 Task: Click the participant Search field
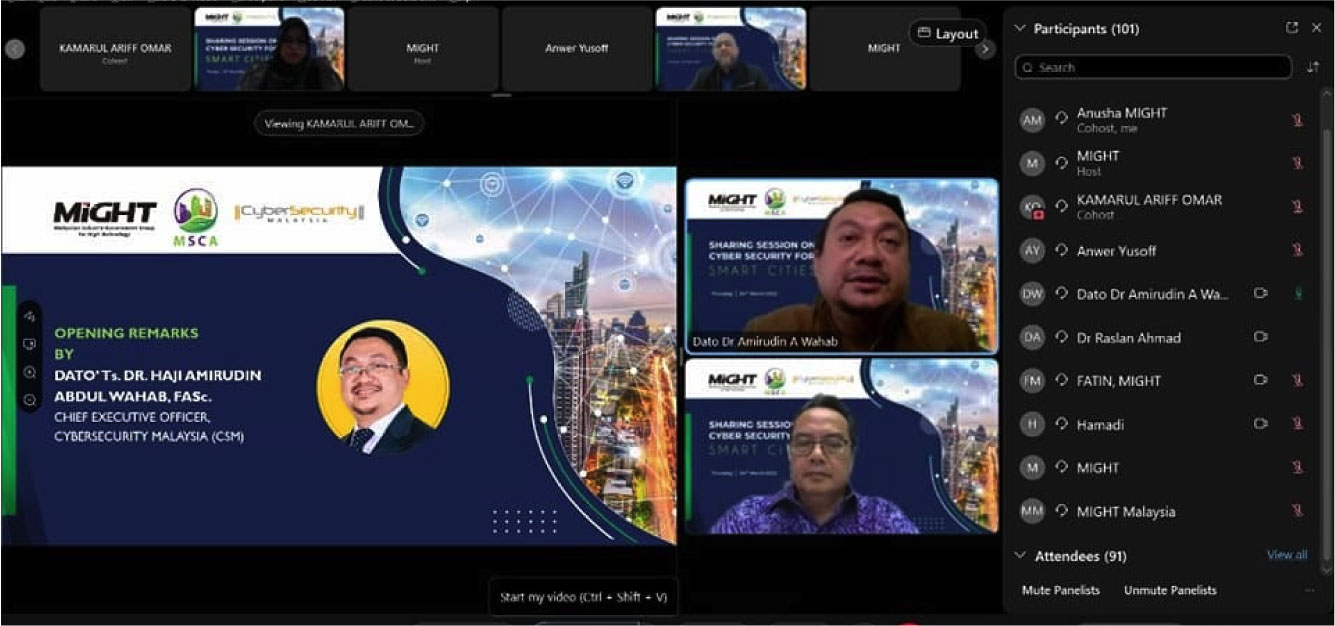[1153, 68]
